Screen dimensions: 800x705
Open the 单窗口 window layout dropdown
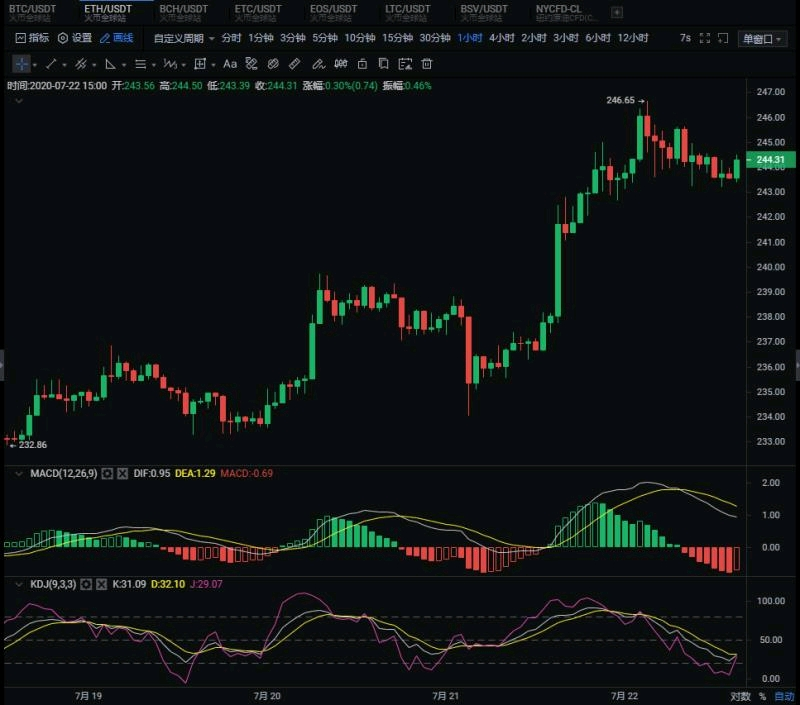click(x=764, y=38)
